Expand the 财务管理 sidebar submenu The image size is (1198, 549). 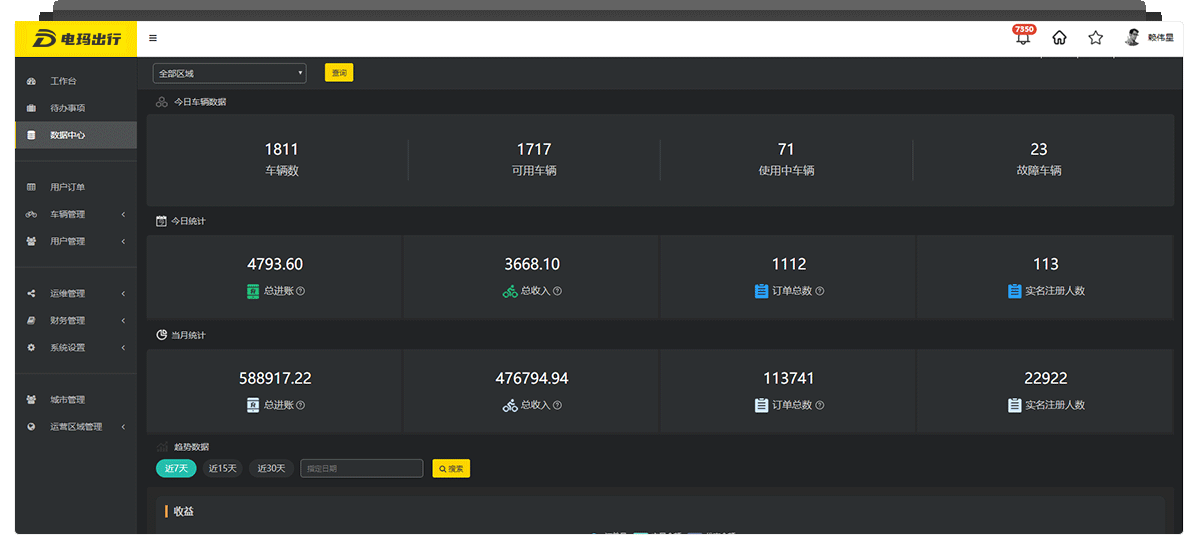coord(76,321)
